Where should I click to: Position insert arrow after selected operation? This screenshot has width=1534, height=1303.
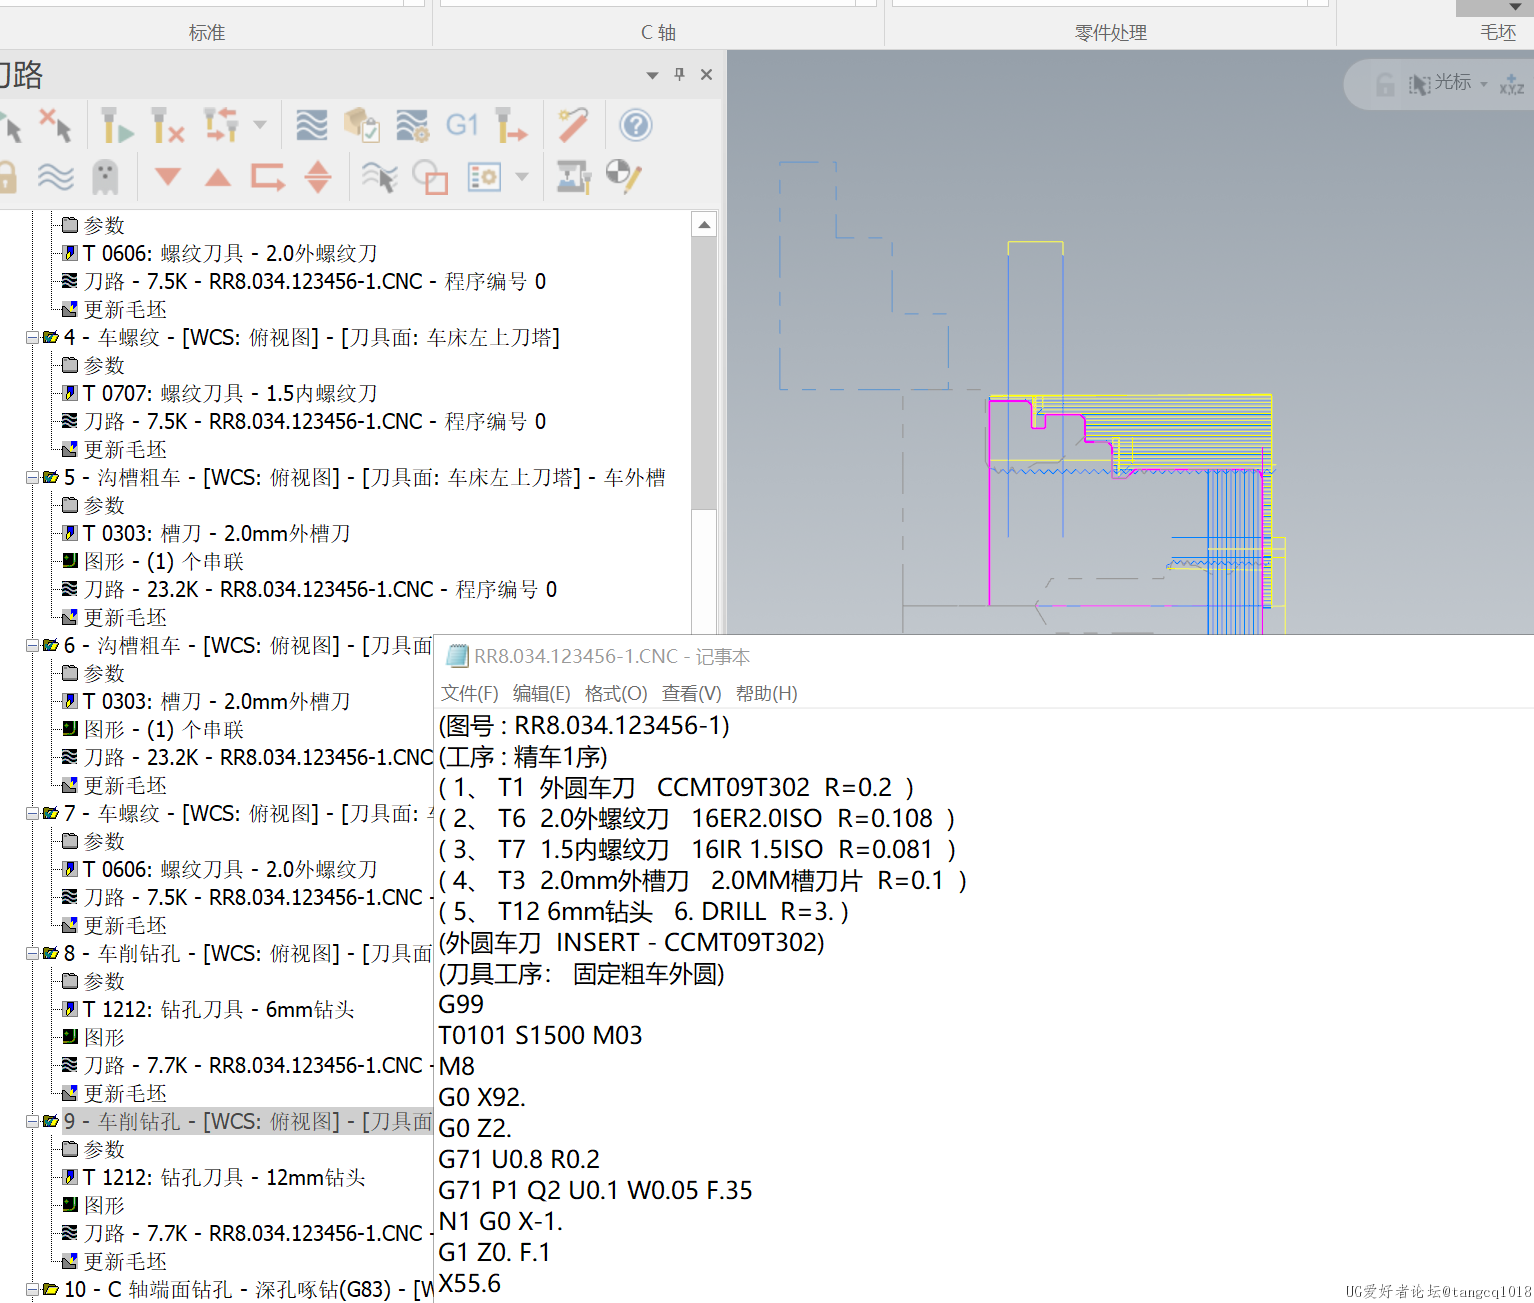coord(268,178)
